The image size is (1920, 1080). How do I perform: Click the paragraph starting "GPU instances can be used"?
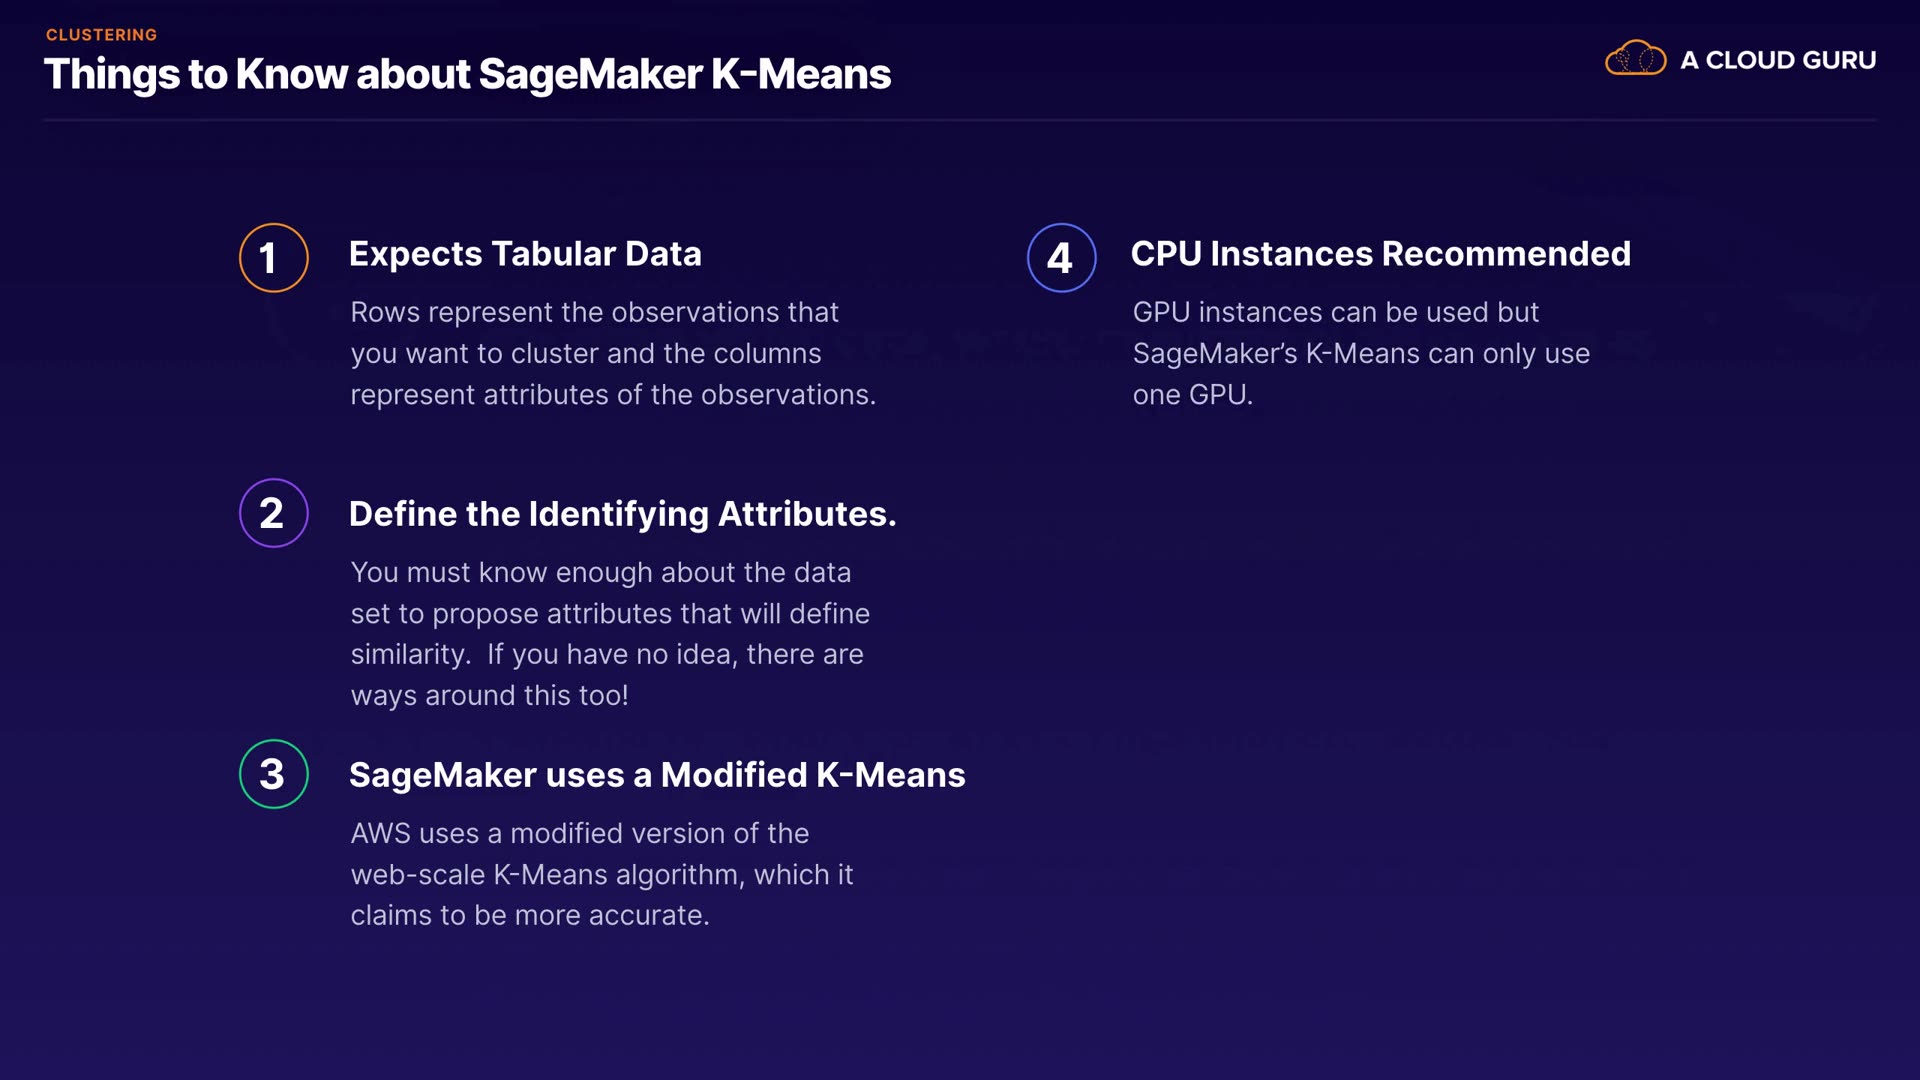click(x=1360, y=353)
